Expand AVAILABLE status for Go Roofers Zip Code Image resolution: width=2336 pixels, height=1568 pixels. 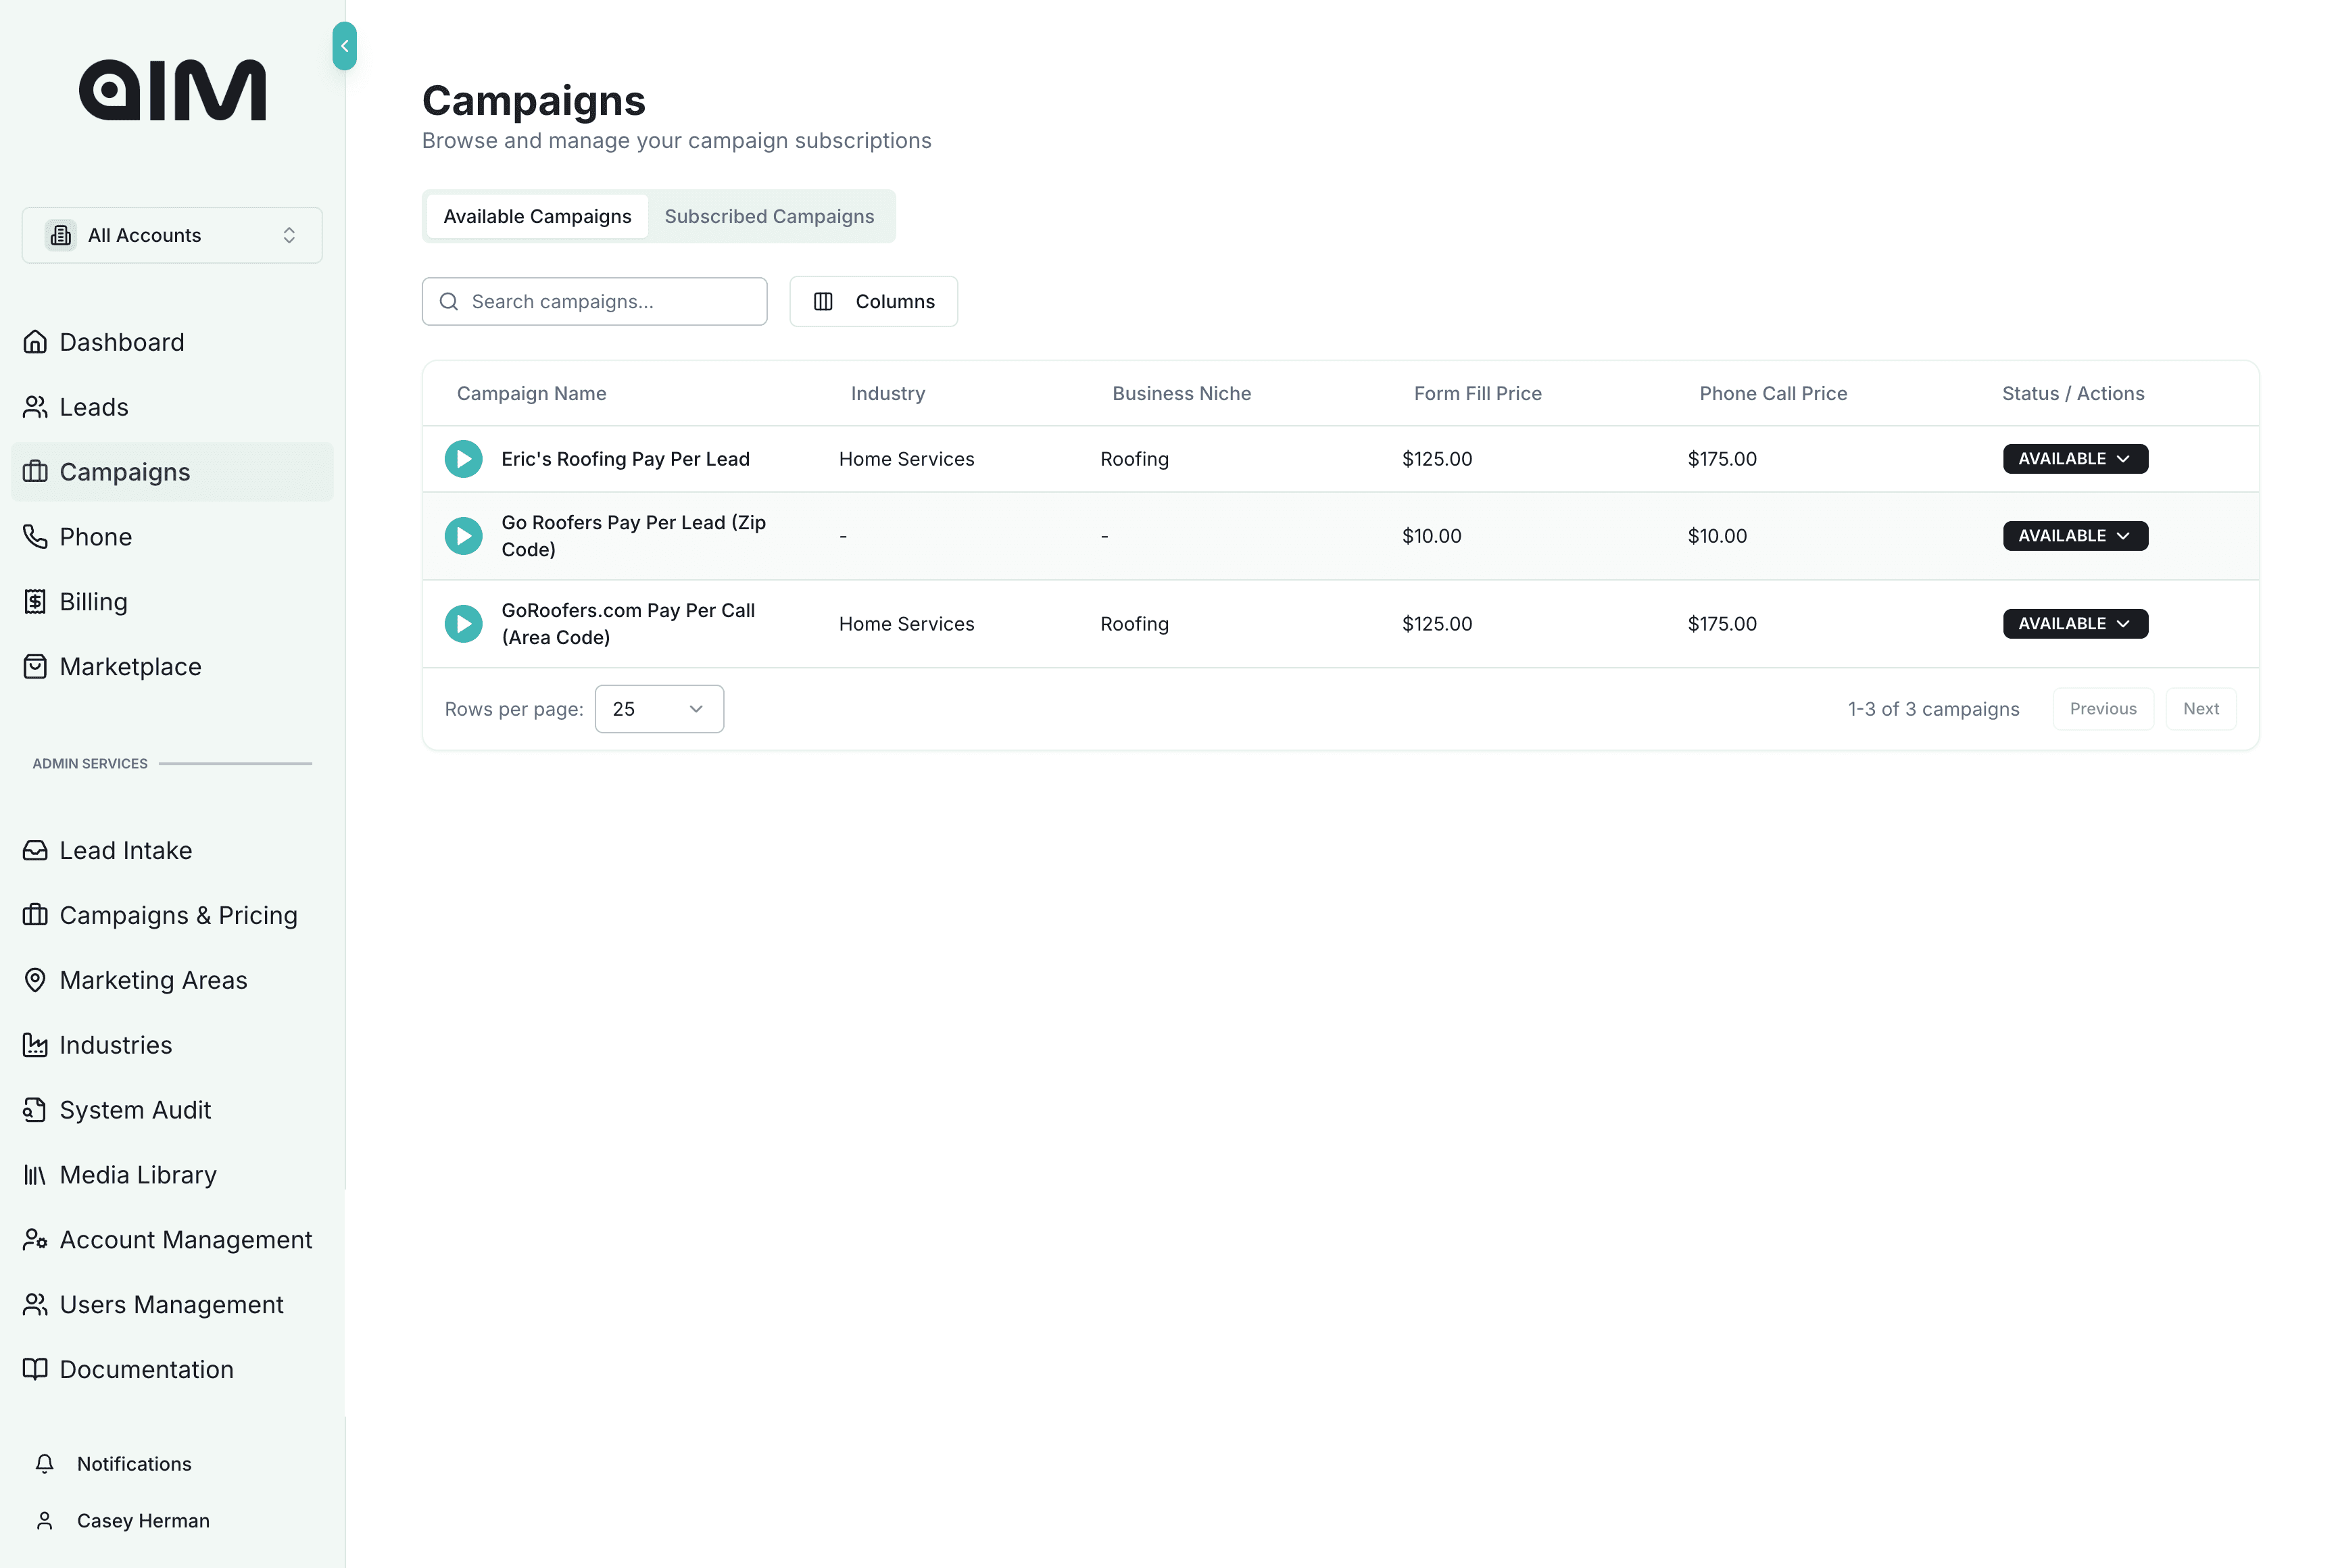coord(2074,536)
